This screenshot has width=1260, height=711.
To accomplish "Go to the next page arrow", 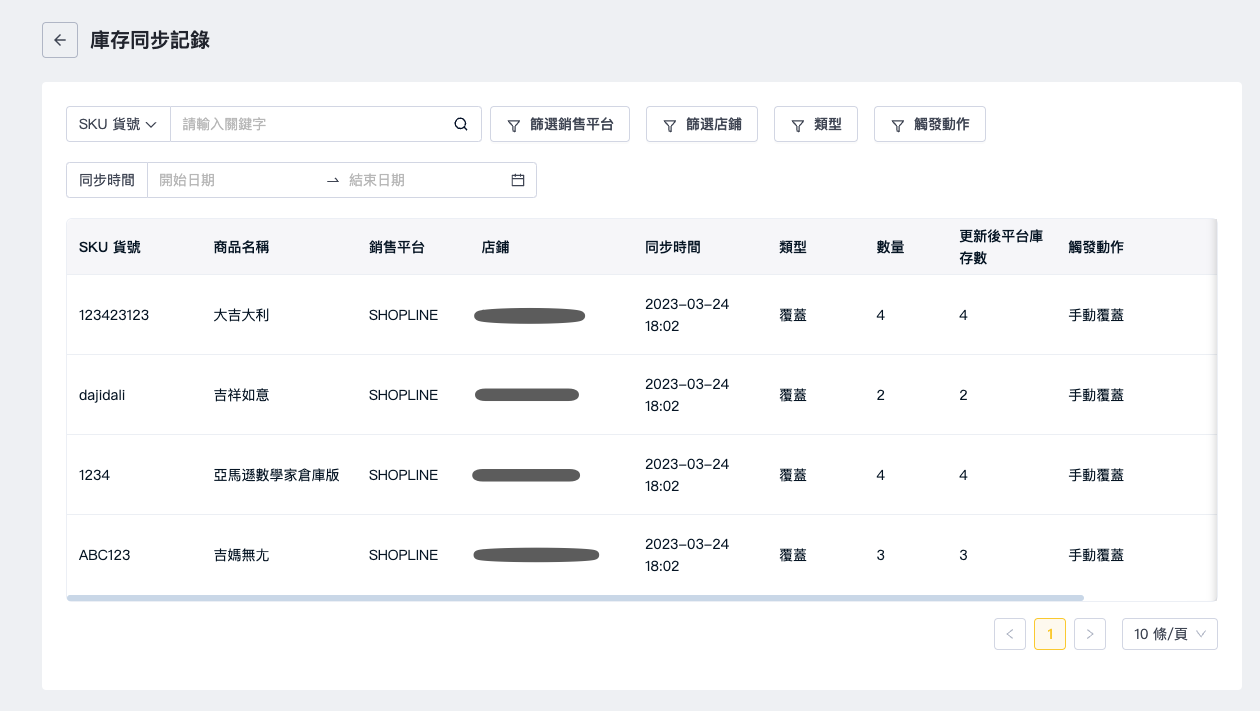I will pyautogui.click(x=1089, y=634).
